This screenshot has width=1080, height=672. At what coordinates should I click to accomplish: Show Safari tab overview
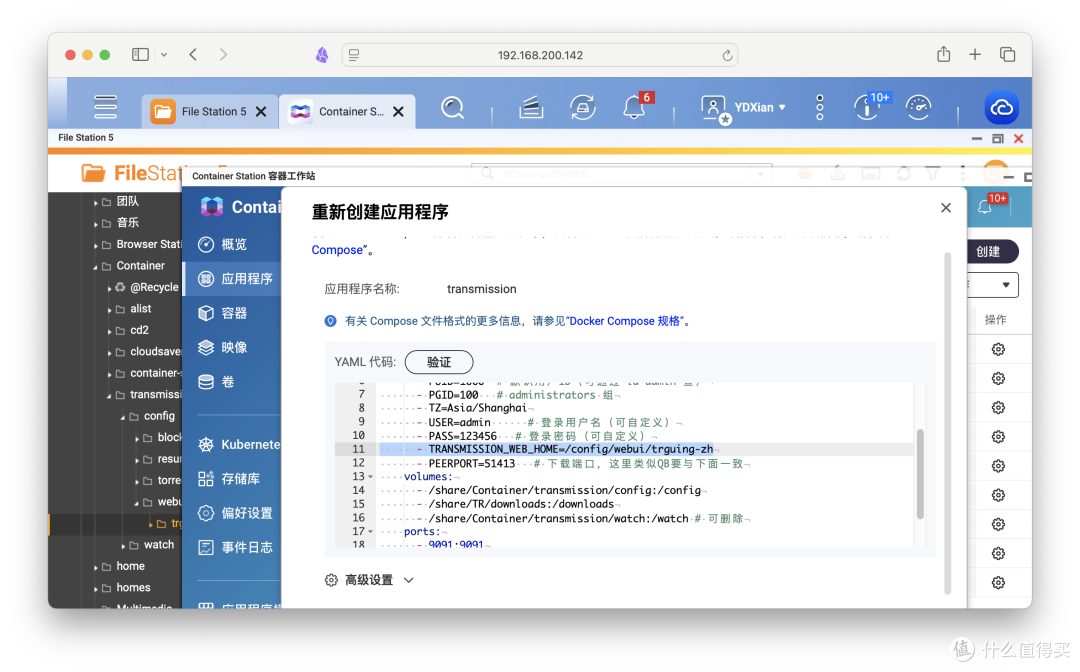point(1007,54)
